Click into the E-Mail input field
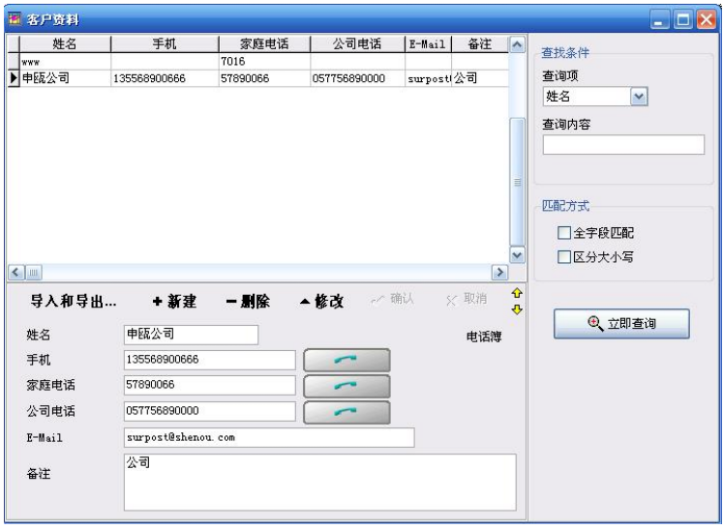Screen dimensions: 725x527 click(268, 438)
